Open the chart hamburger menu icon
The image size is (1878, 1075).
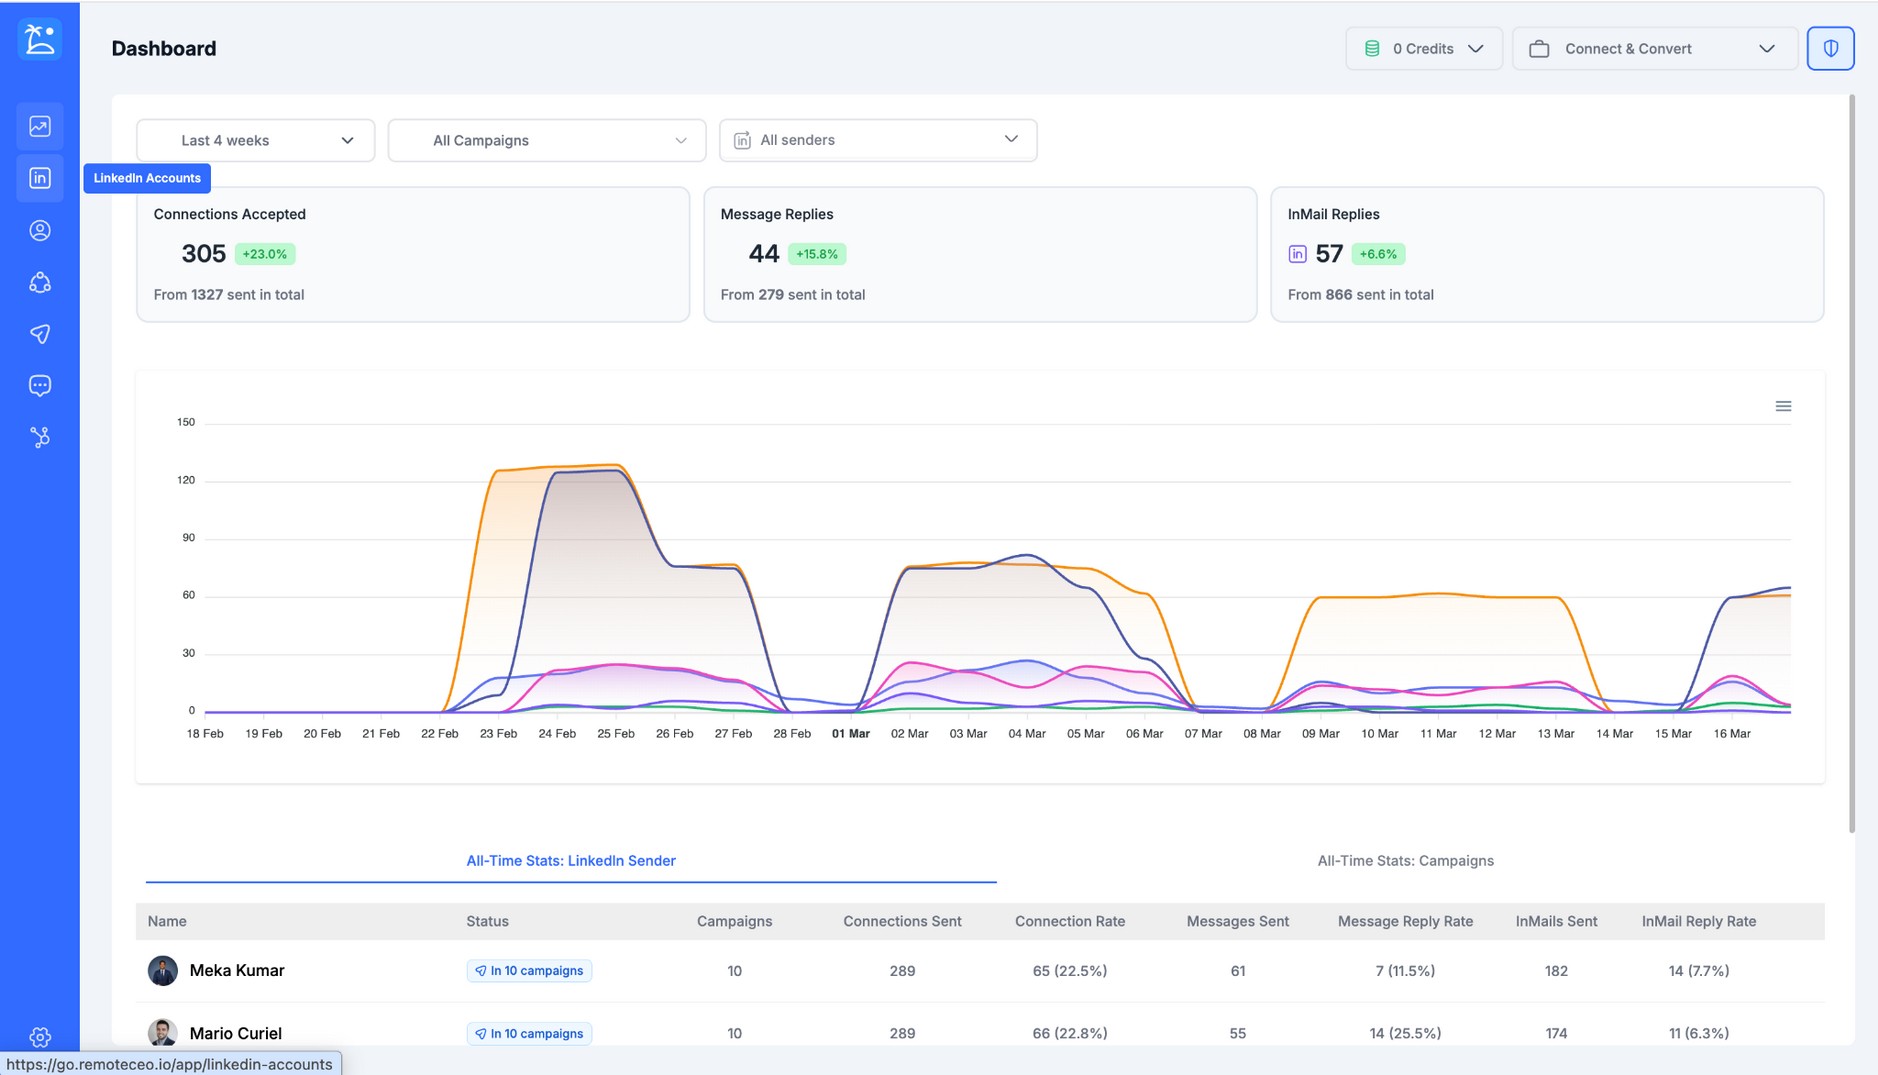coord(1783,406)
